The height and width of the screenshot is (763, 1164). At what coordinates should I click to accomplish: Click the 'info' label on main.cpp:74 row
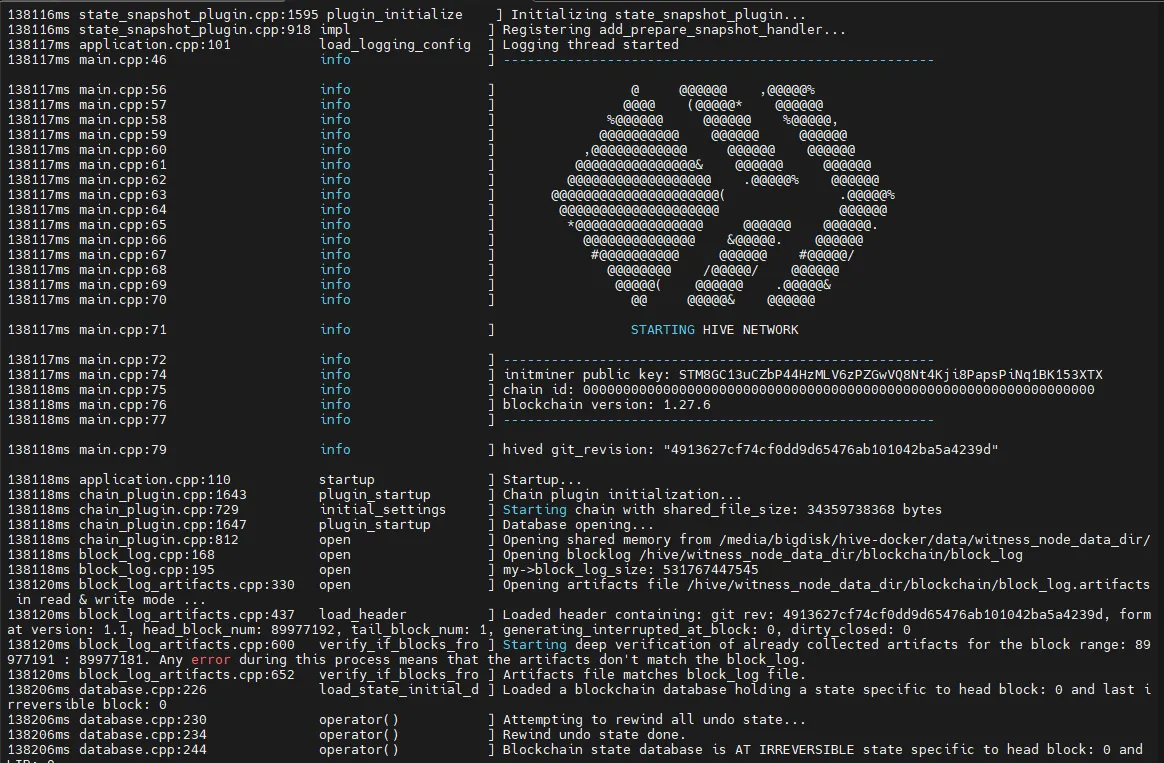pyautogui.click(x=335, y=375)
